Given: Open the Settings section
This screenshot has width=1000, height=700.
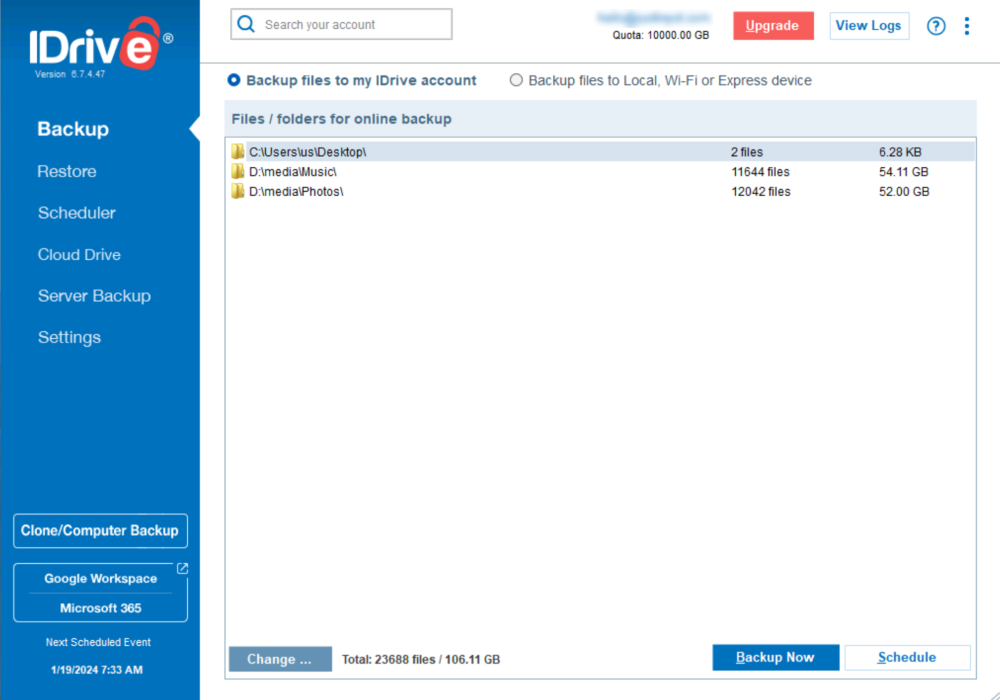Looking at the screenshot, I should coord(69,337).
